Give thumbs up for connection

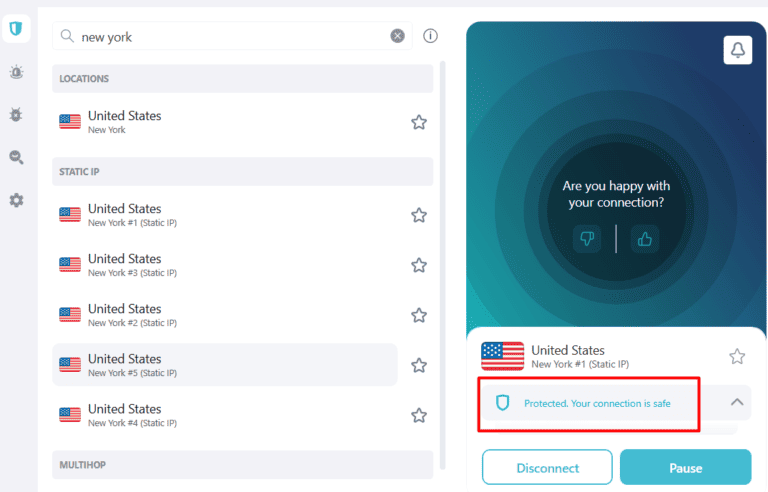(x=645, y=239)
